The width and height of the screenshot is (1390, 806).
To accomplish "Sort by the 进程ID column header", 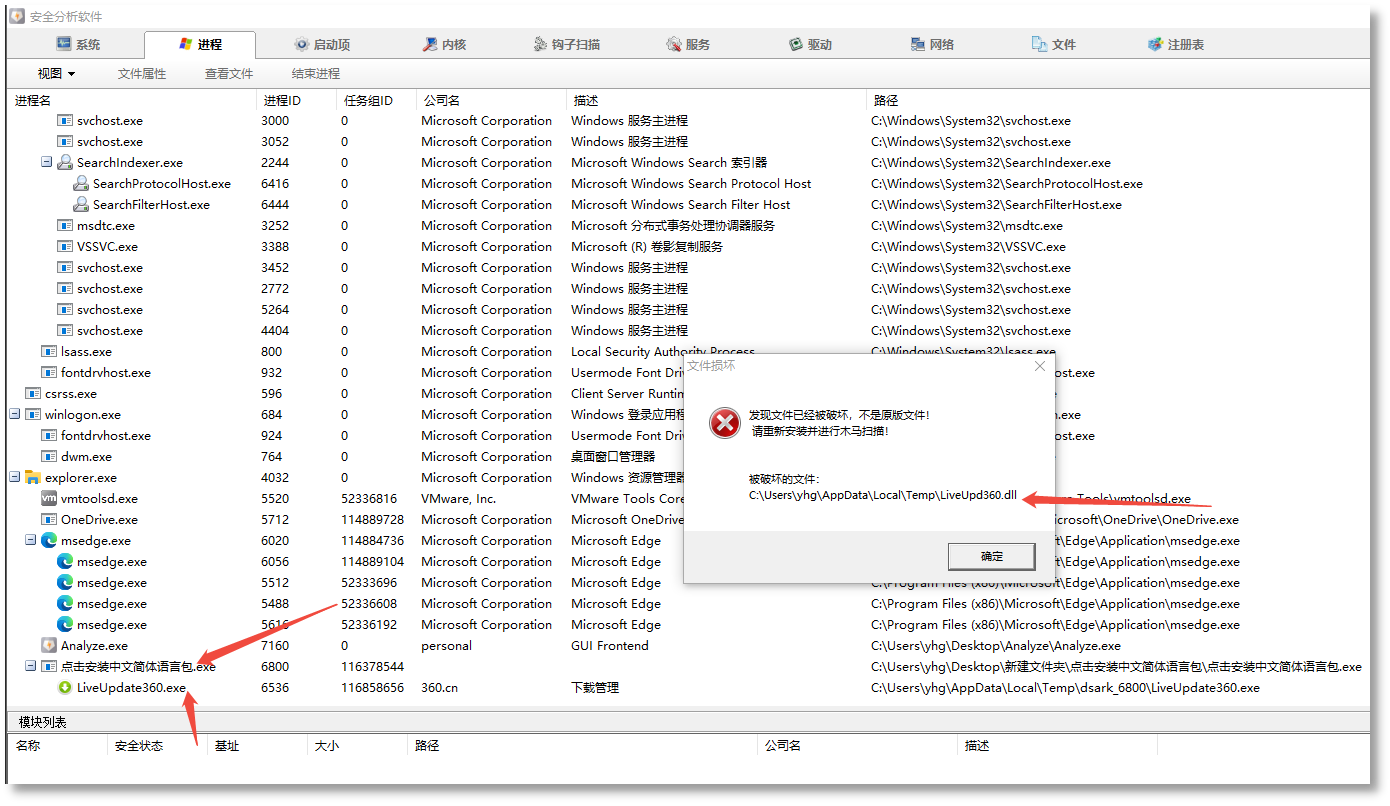I will (297, 100).
